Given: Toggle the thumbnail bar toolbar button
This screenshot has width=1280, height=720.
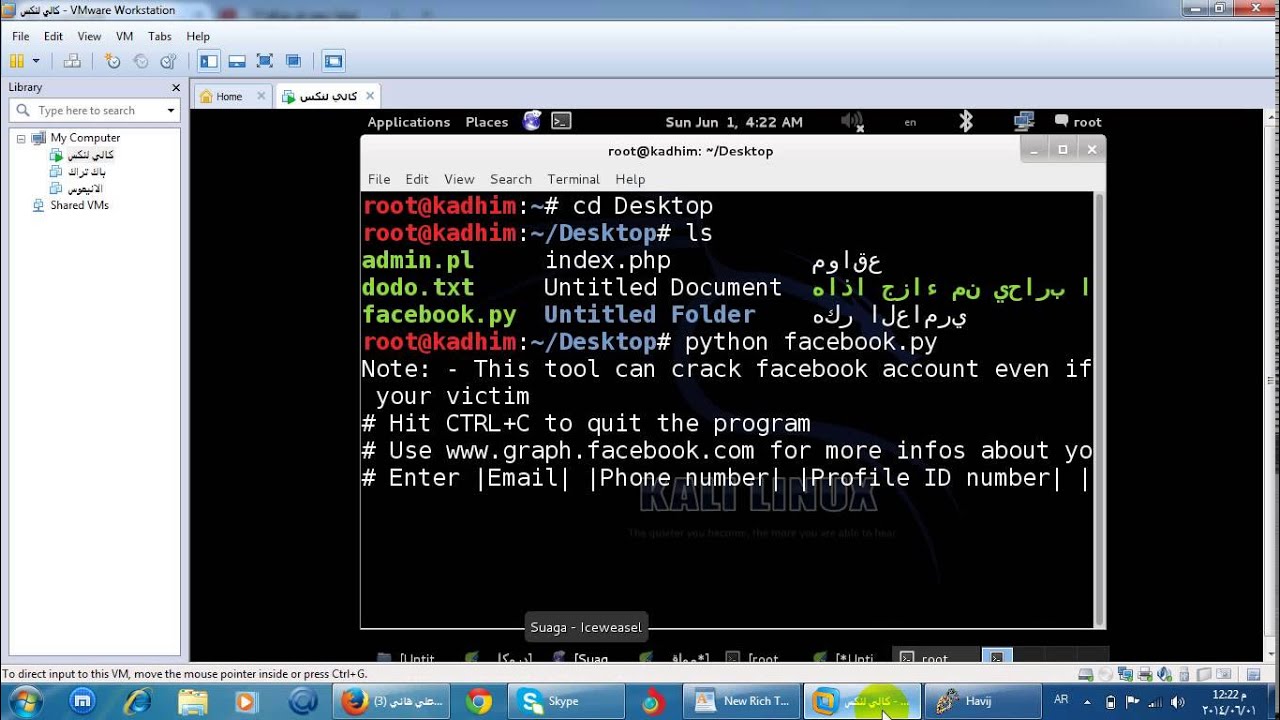Looking at the screenshot, I should point(237,61).
